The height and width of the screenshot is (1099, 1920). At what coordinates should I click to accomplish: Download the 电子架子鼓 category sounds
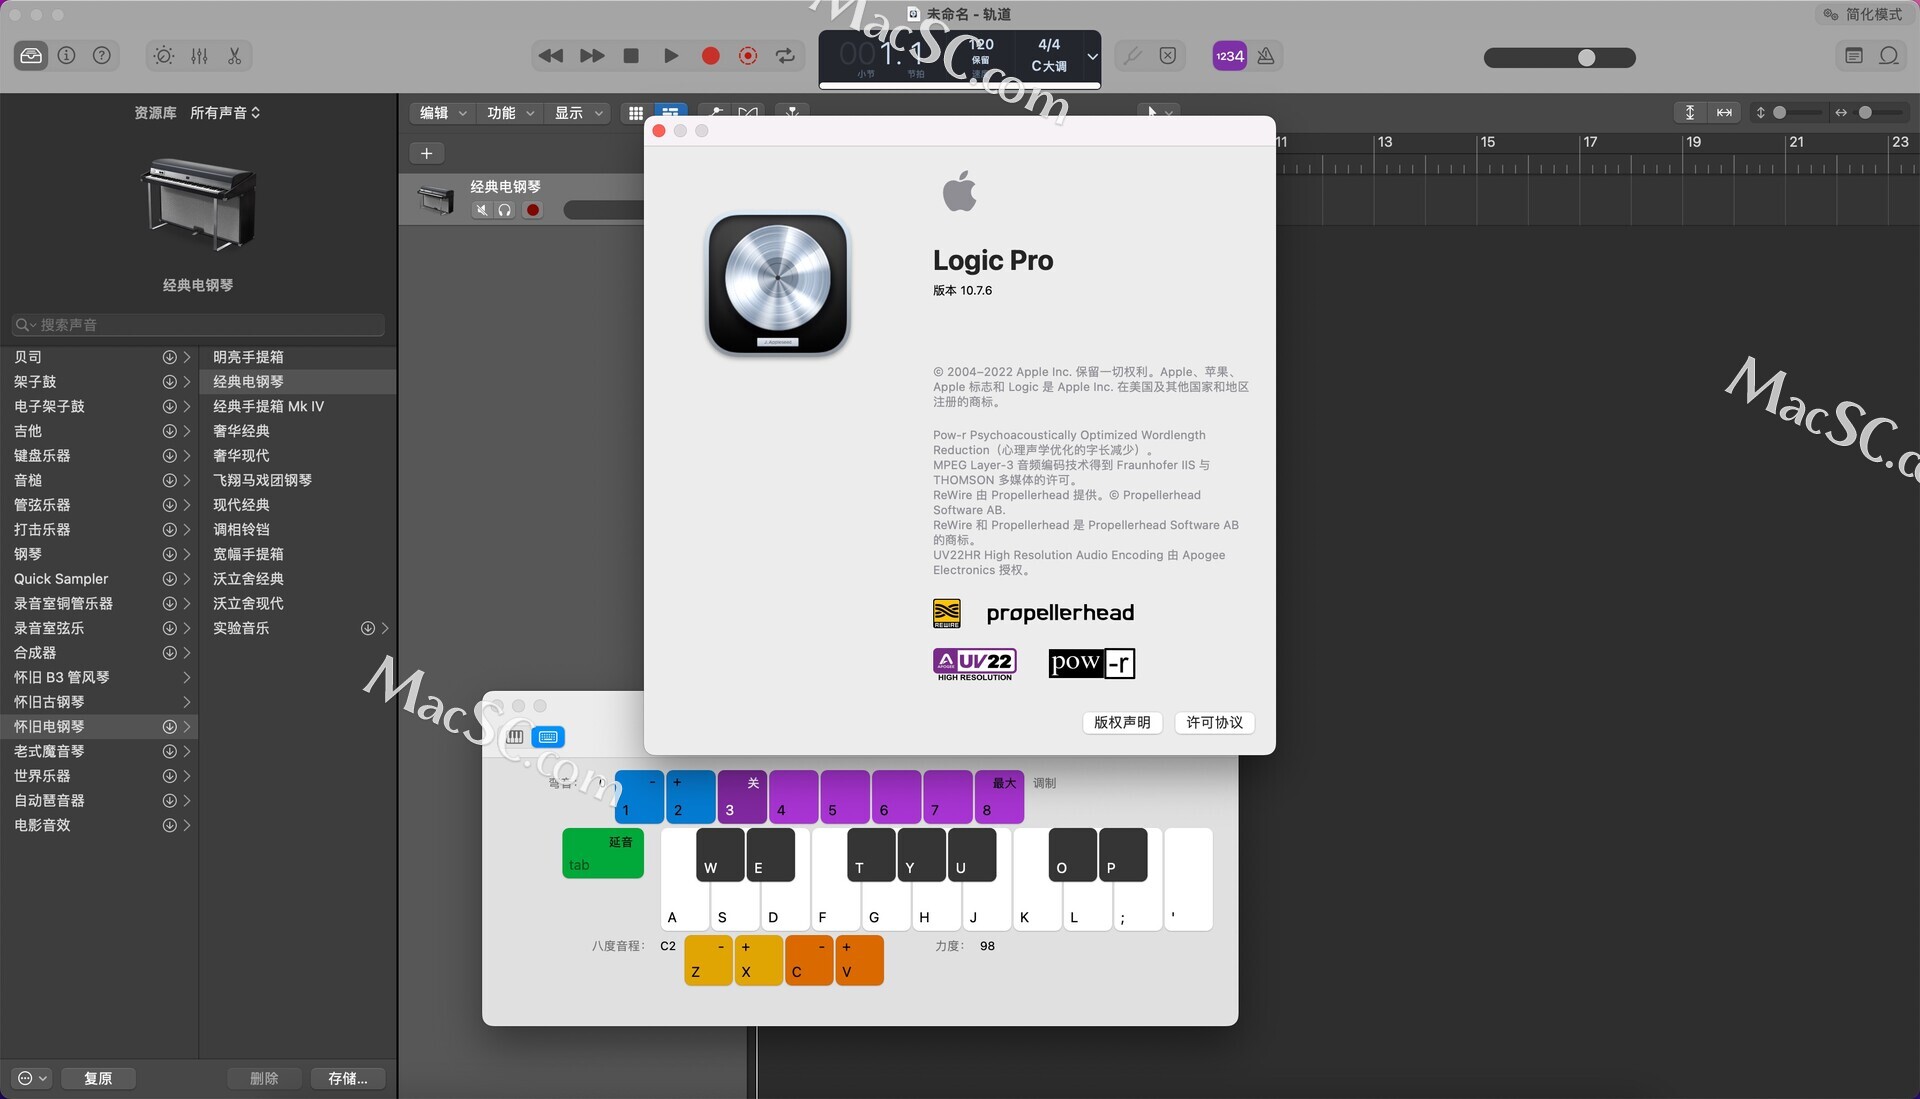(x=169, y=407)
